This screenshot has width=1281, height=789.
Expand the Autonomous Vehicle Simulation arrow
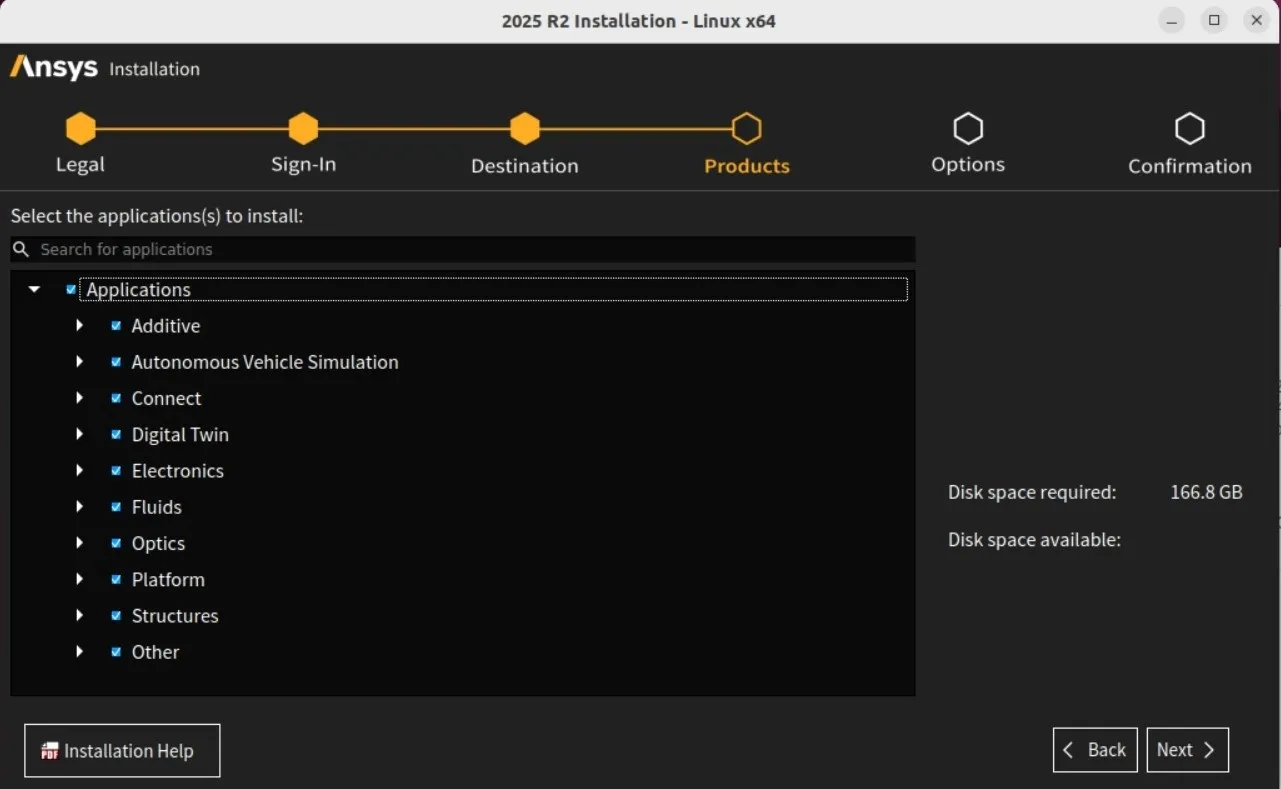click(x=80, y=362)
